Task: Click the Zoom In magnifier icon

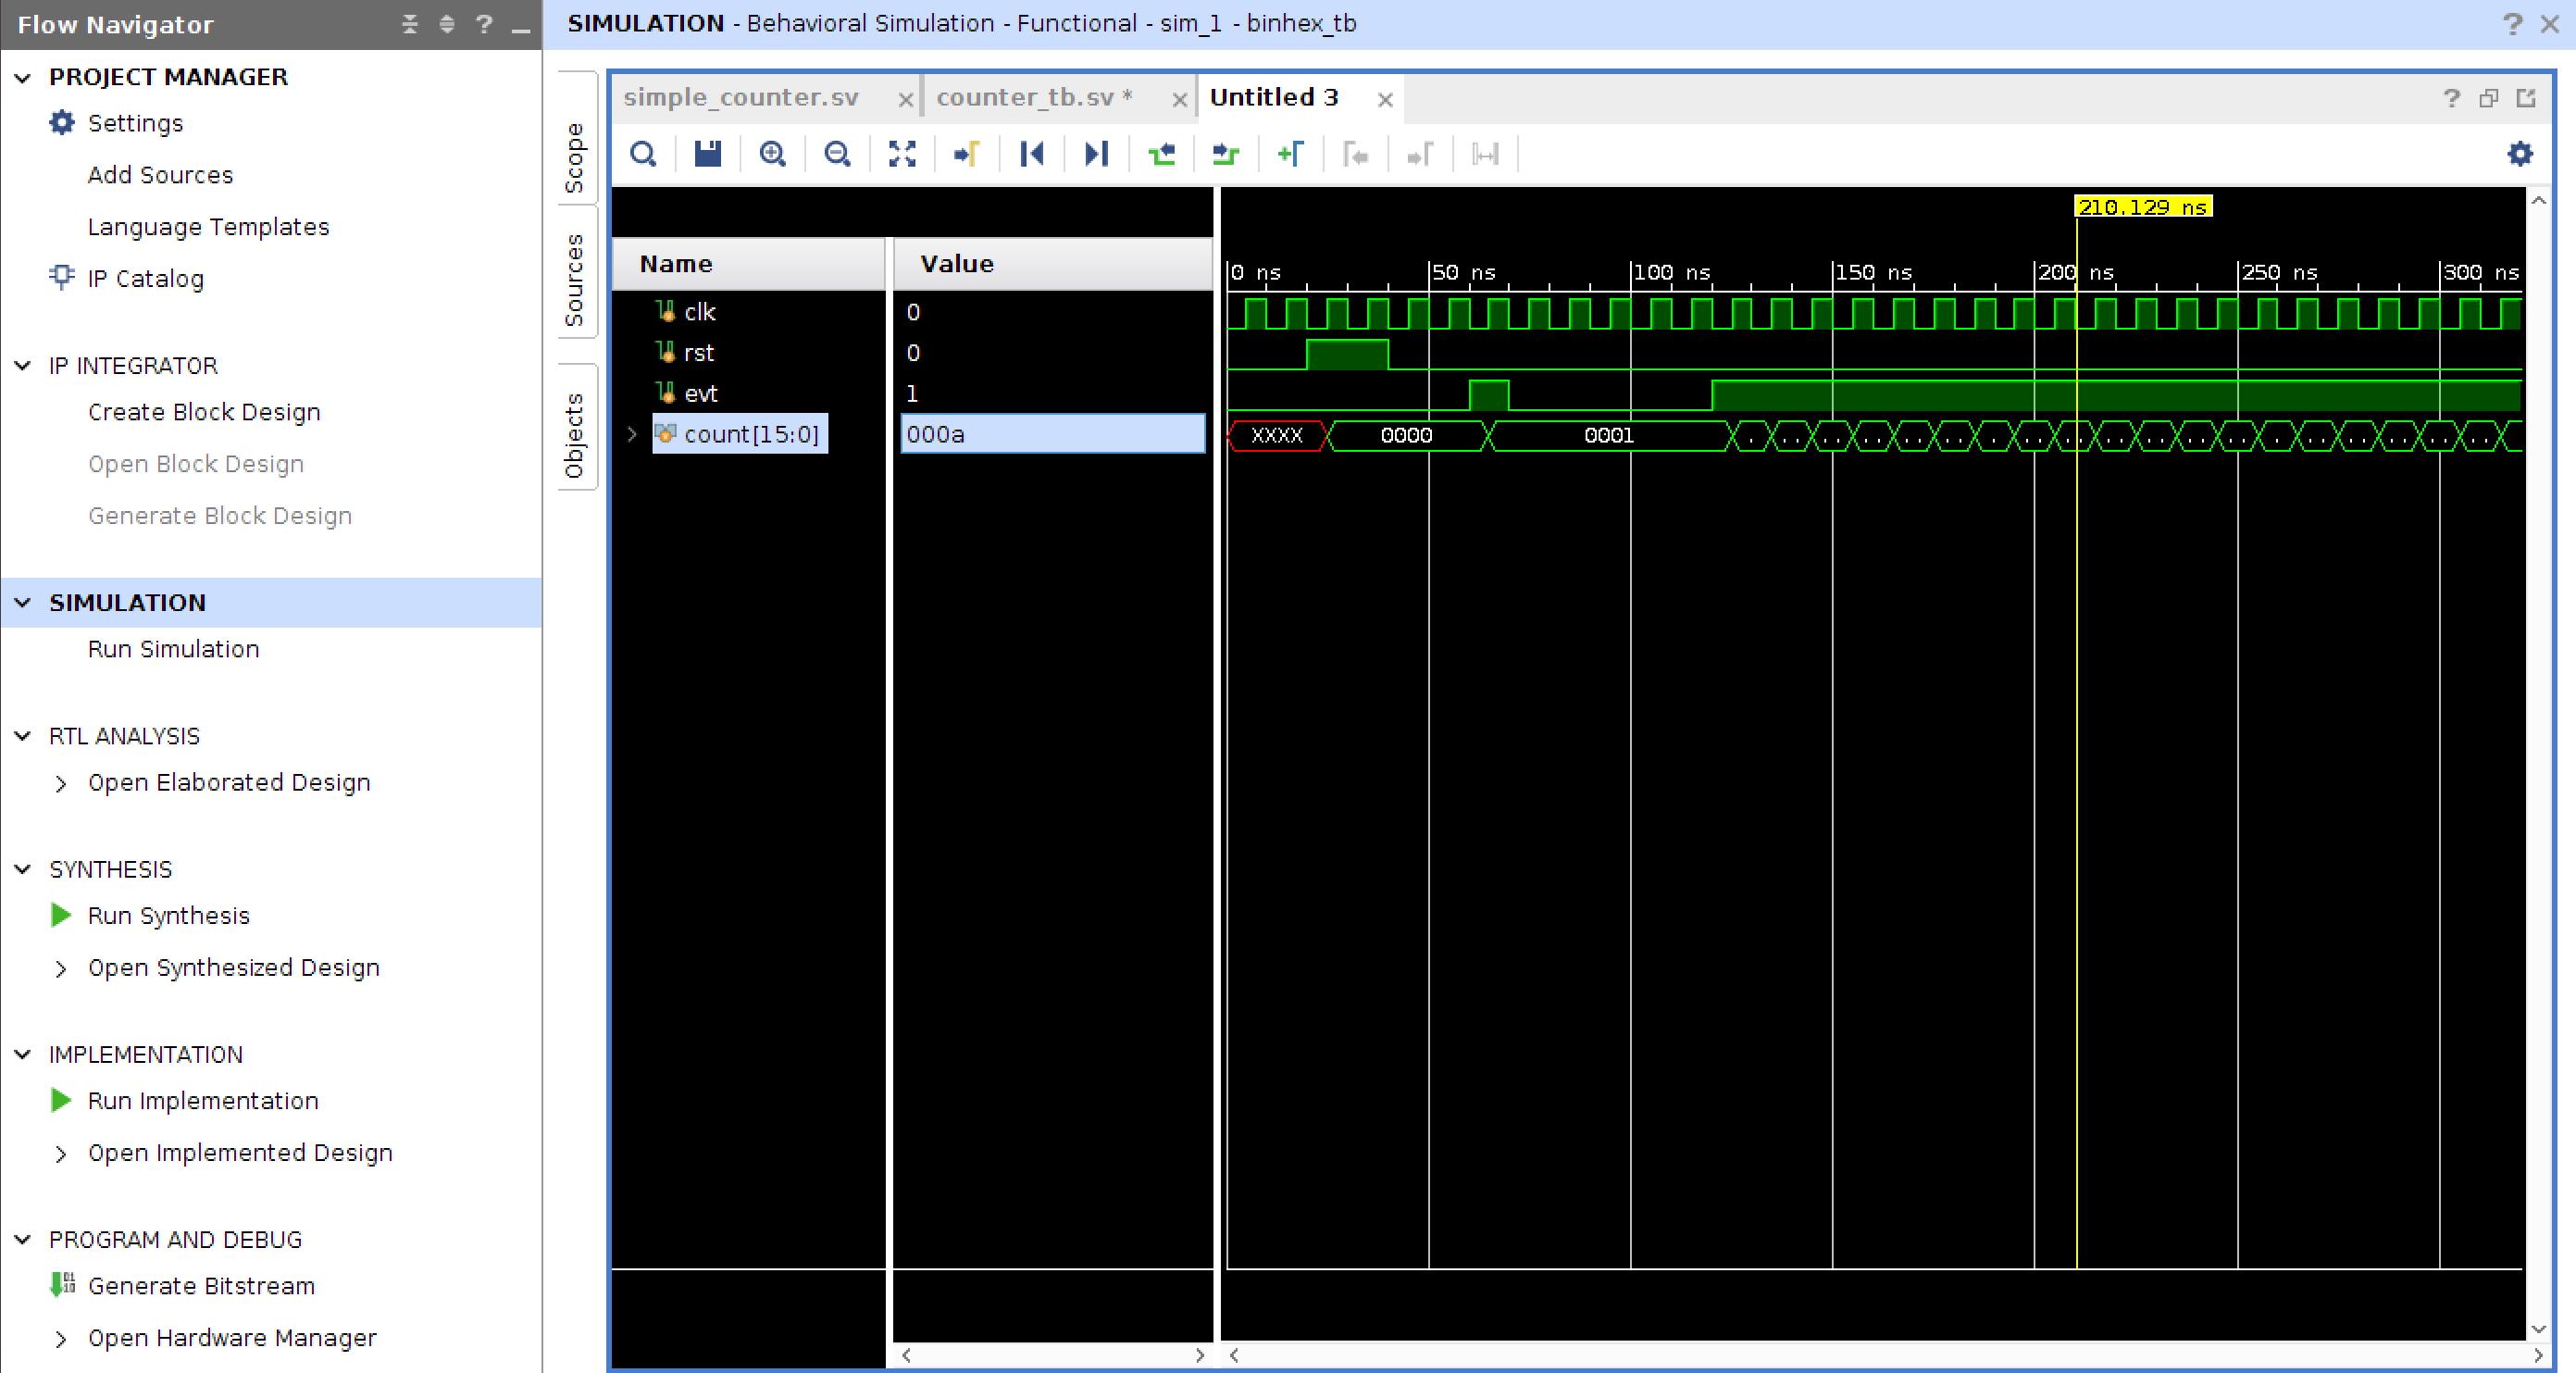Action: (772, 154)
